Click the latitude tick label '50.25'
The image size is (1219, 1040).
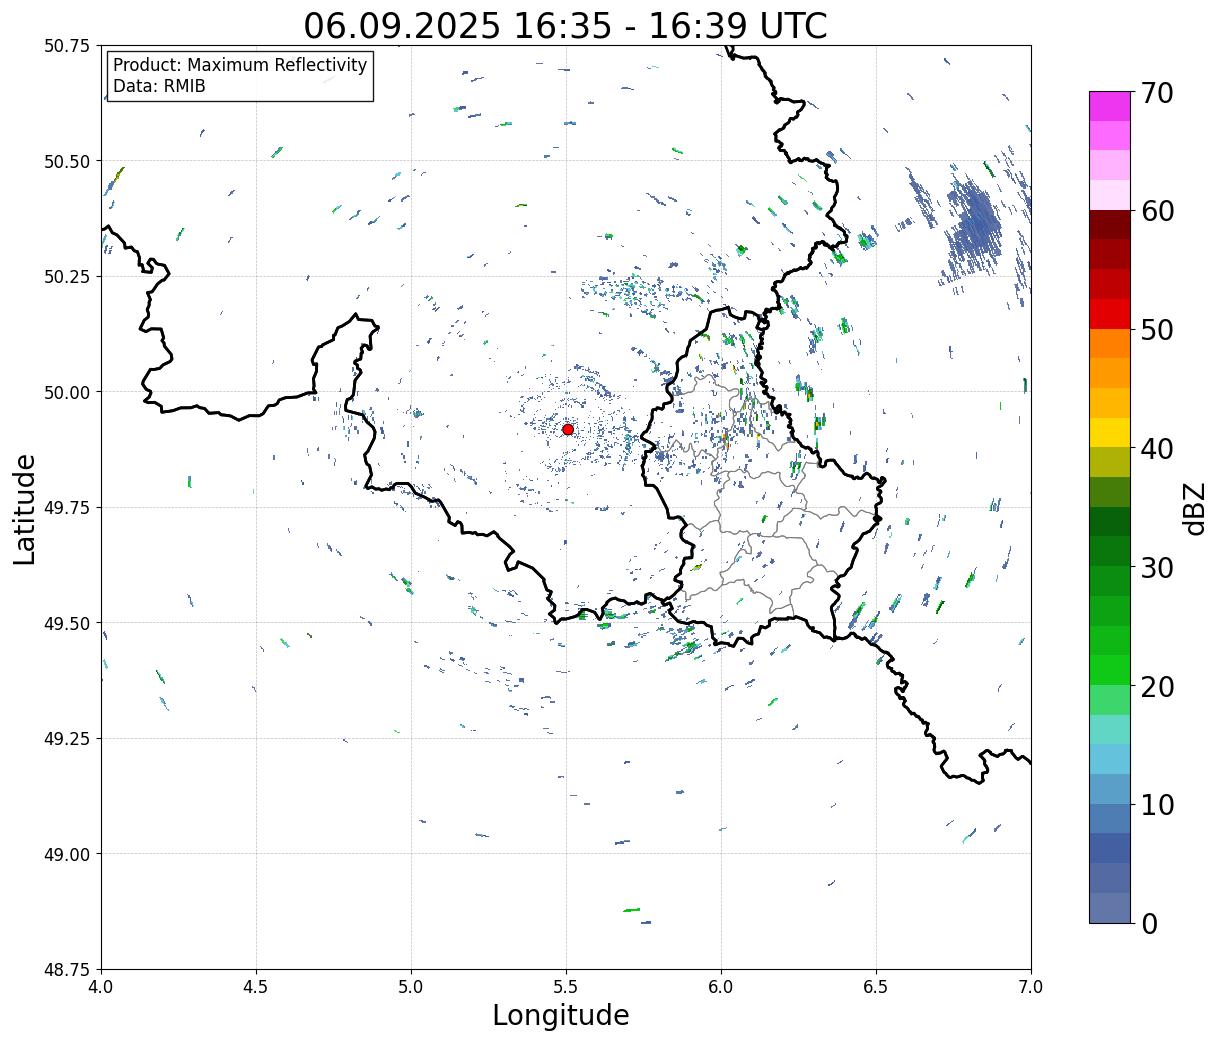click(x=67, y=277)
